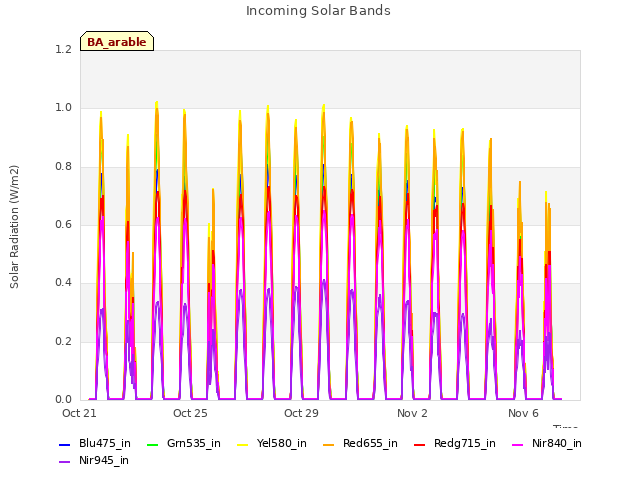Toggle the Redg715_in legend entry
The image size is (640, 480).
(x=455, y=444)
